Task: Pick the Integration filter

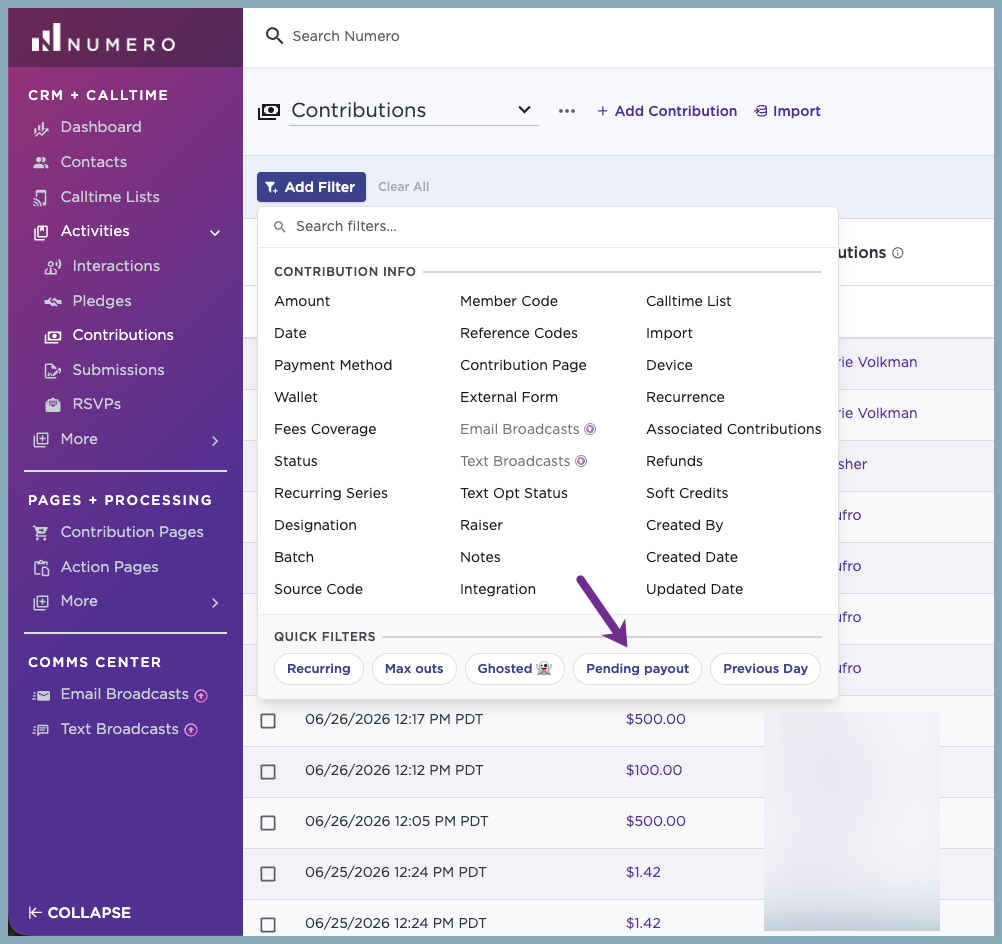Action: click(498, 589)
